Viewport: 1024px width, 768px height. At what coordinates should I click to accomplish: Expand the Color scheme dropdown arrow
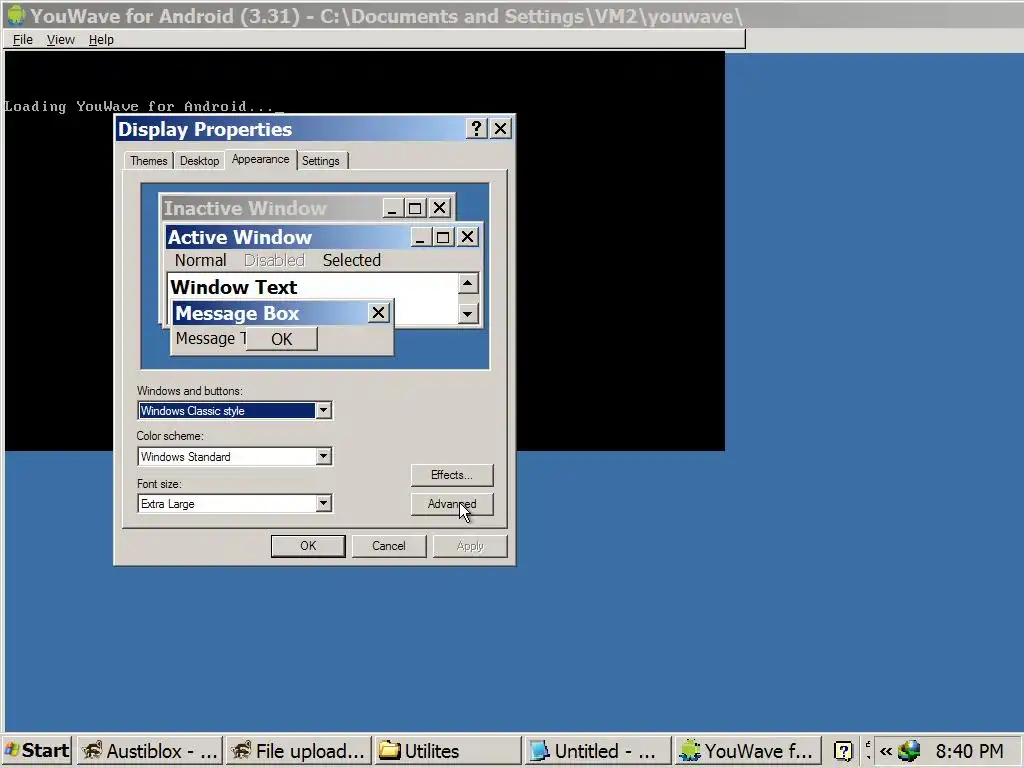point(323,456)
